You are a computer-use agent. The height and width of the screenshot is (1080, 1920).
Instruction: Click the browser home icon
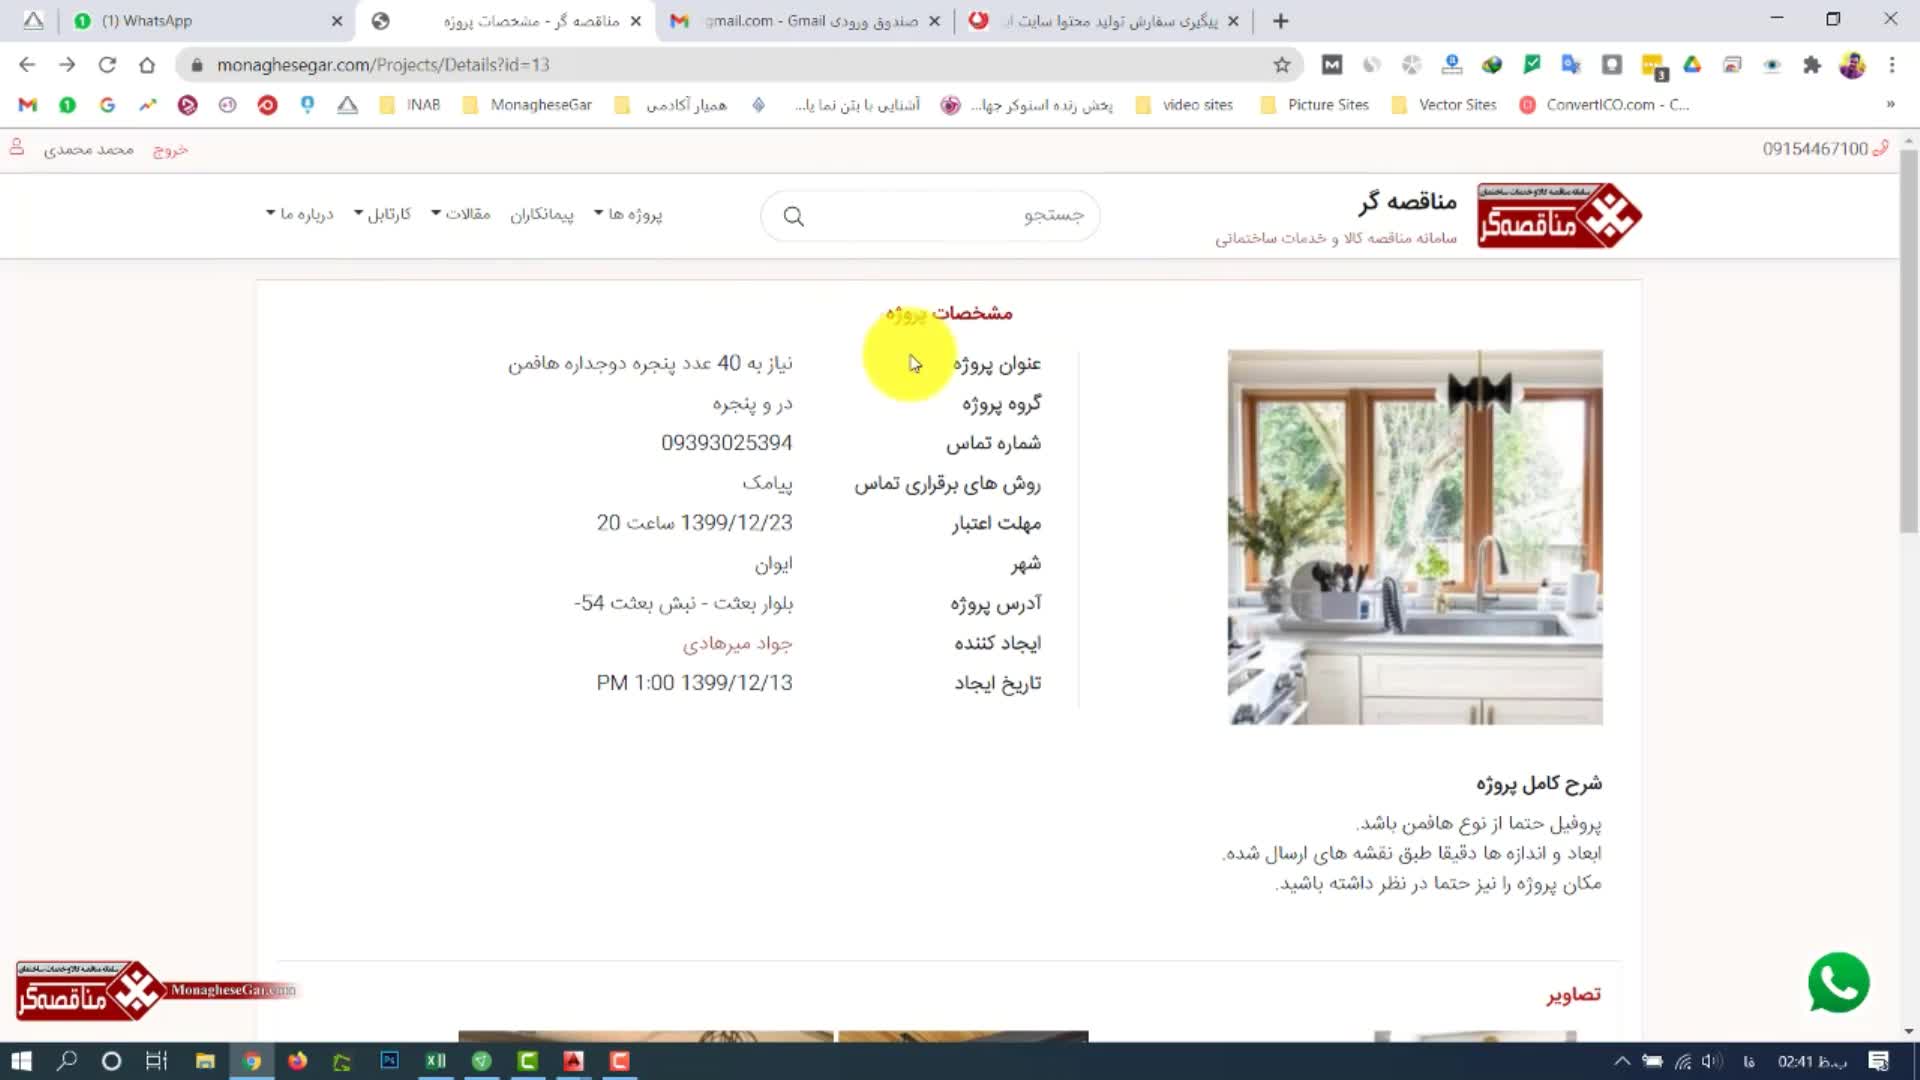click(147, 65)
